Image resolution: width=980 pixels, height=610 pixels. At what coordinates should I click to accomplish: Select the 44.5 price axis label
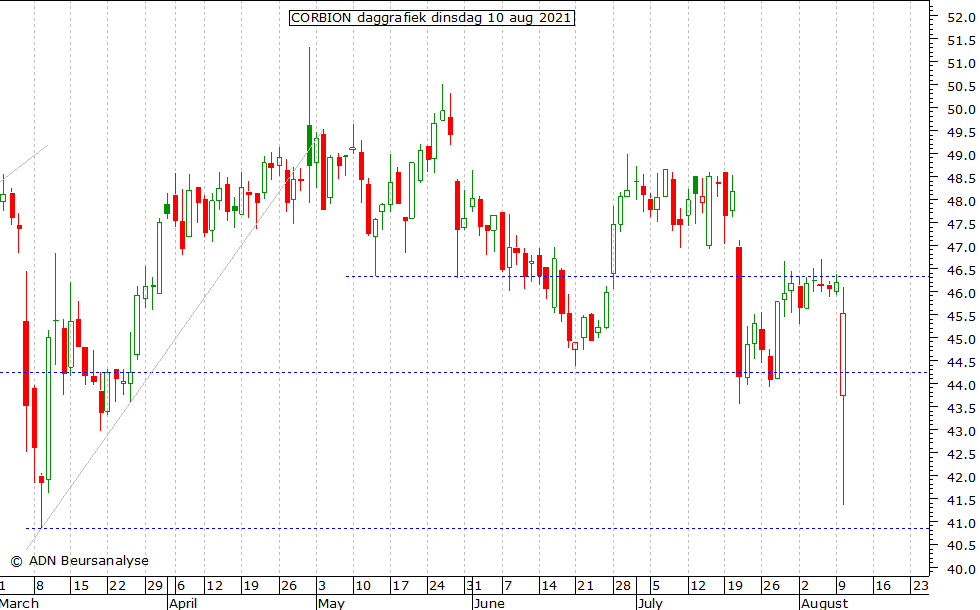click(961, 362)
